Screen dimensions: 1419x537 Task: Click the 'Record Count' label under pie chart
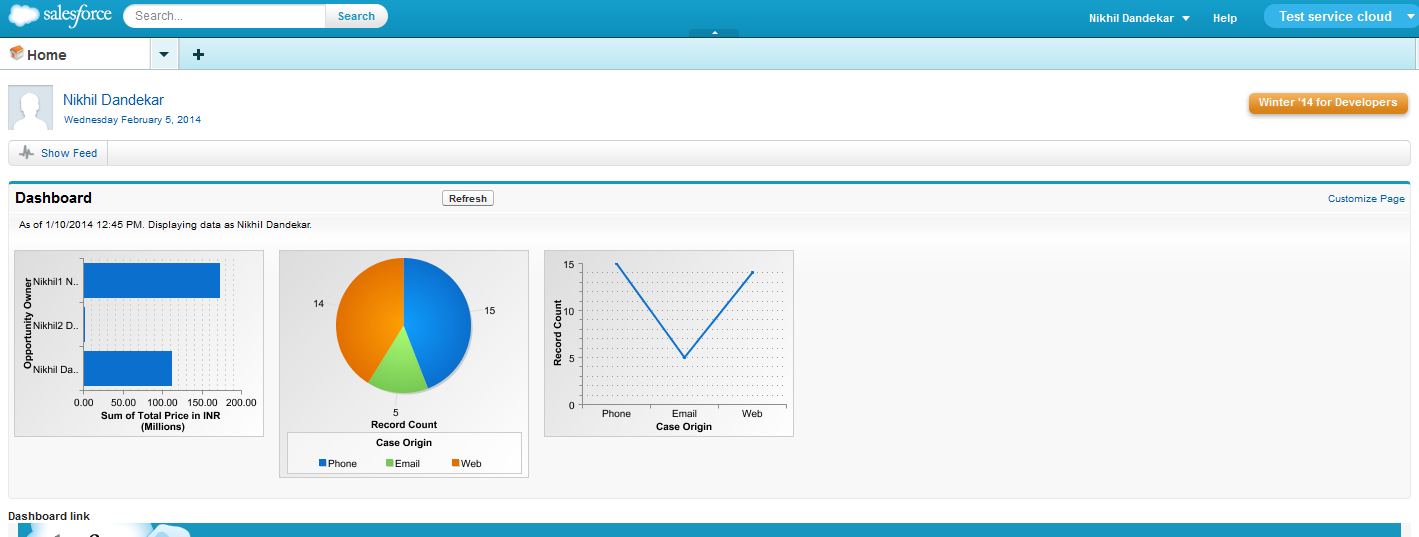pos(404,425)
